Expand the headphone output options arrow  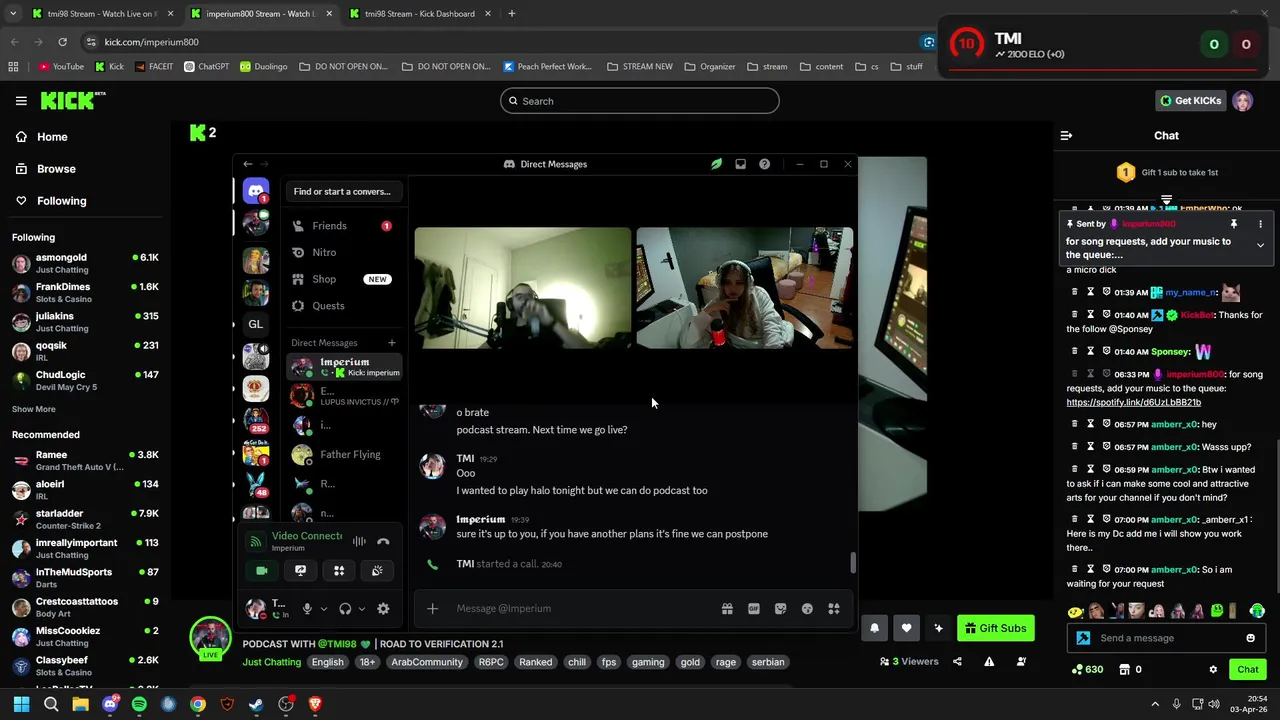[x=362, y=608]
